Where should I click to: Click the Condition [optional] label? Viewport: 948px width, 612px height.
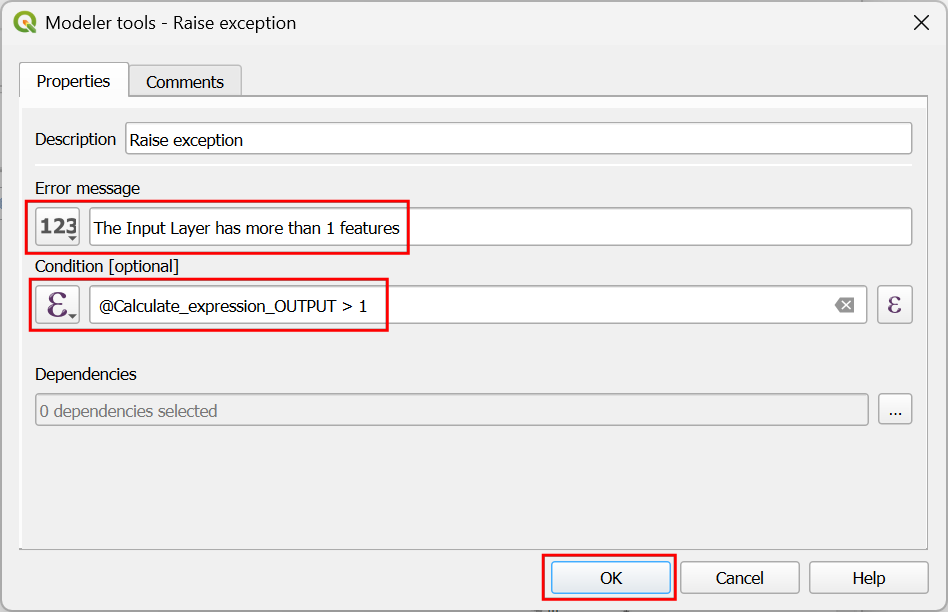click(x=106, y=266)
